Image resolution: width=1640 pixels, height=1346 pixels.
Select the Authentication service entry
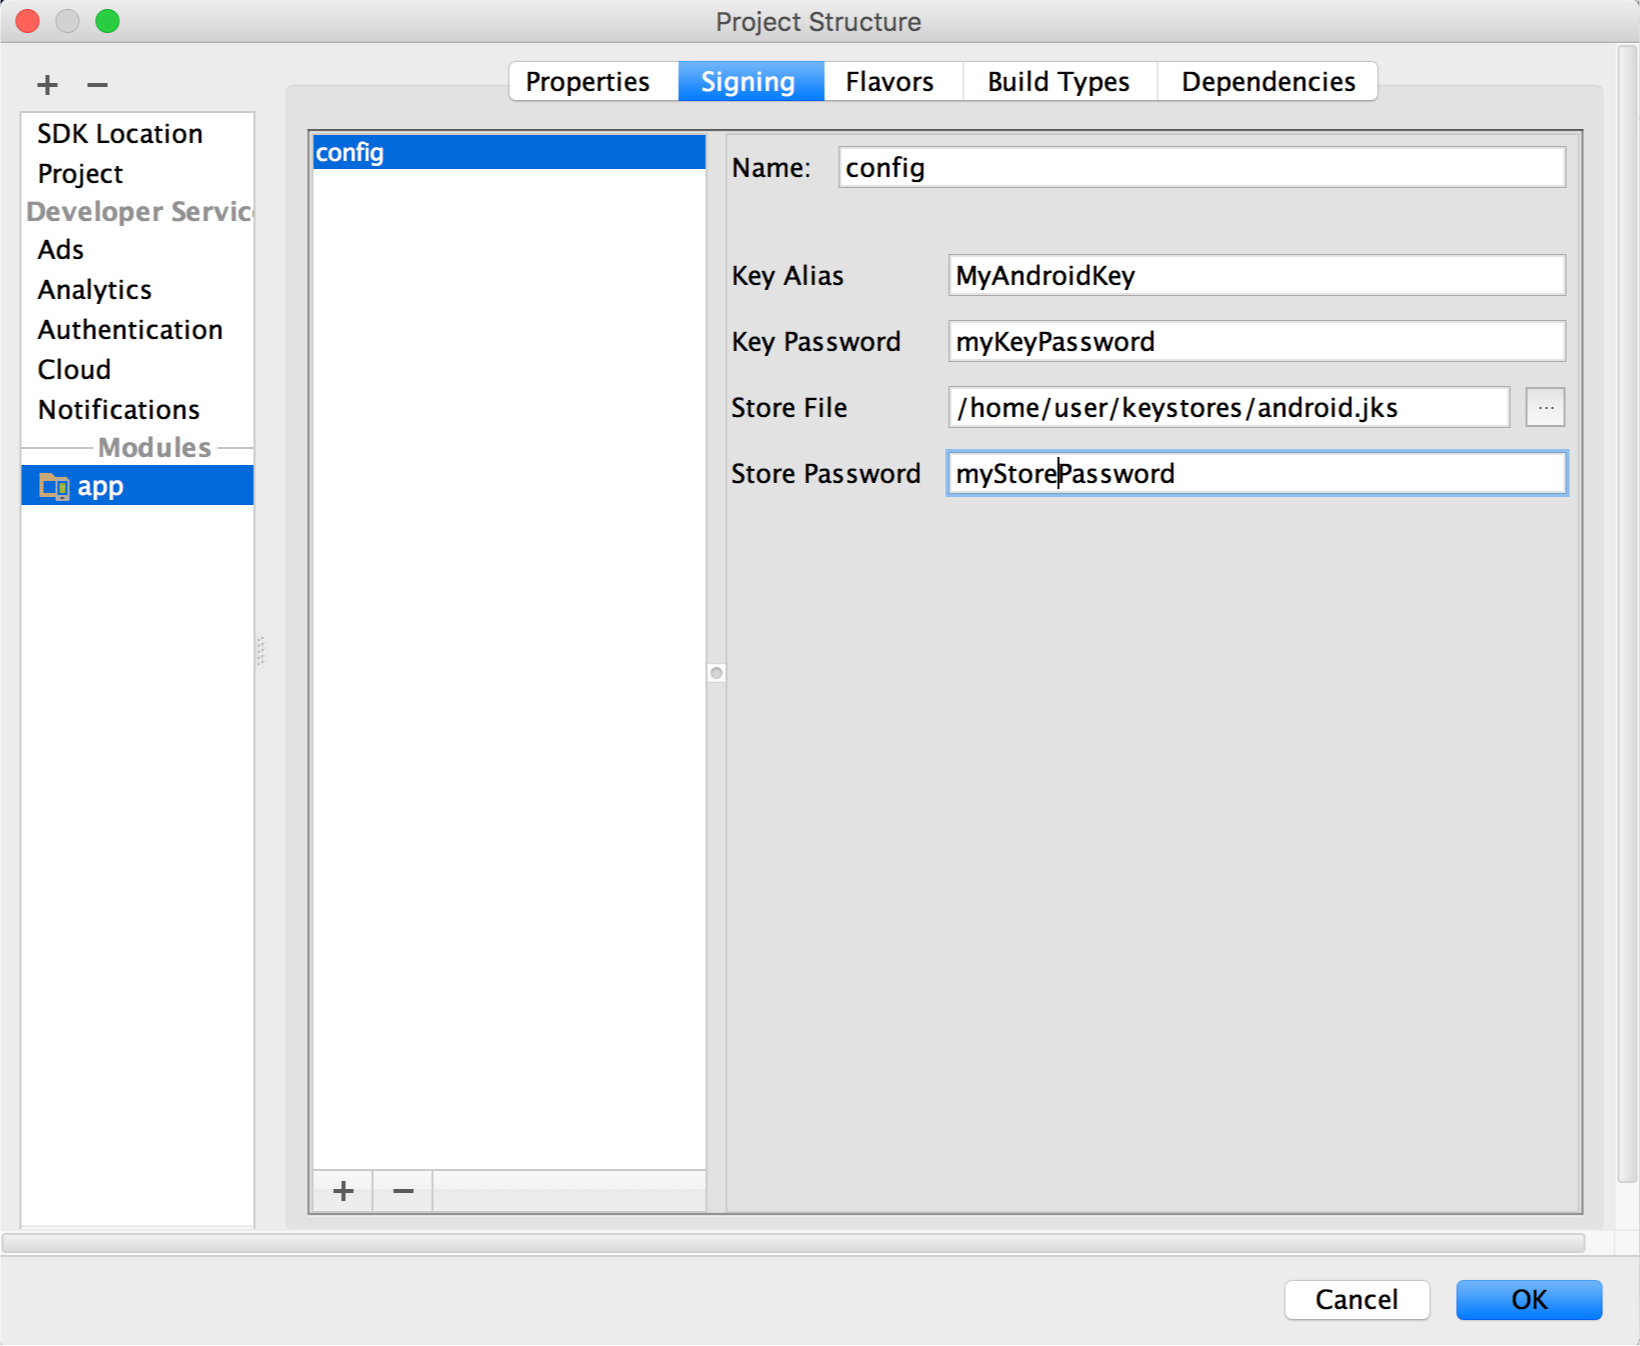click(130, 330)
